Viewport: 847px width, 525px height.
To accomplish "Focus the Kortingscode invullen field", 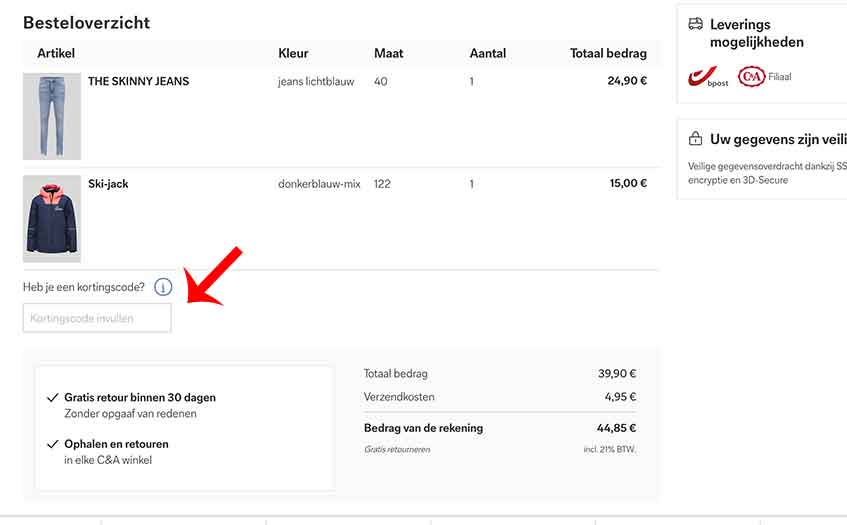I will coord(97,318).
